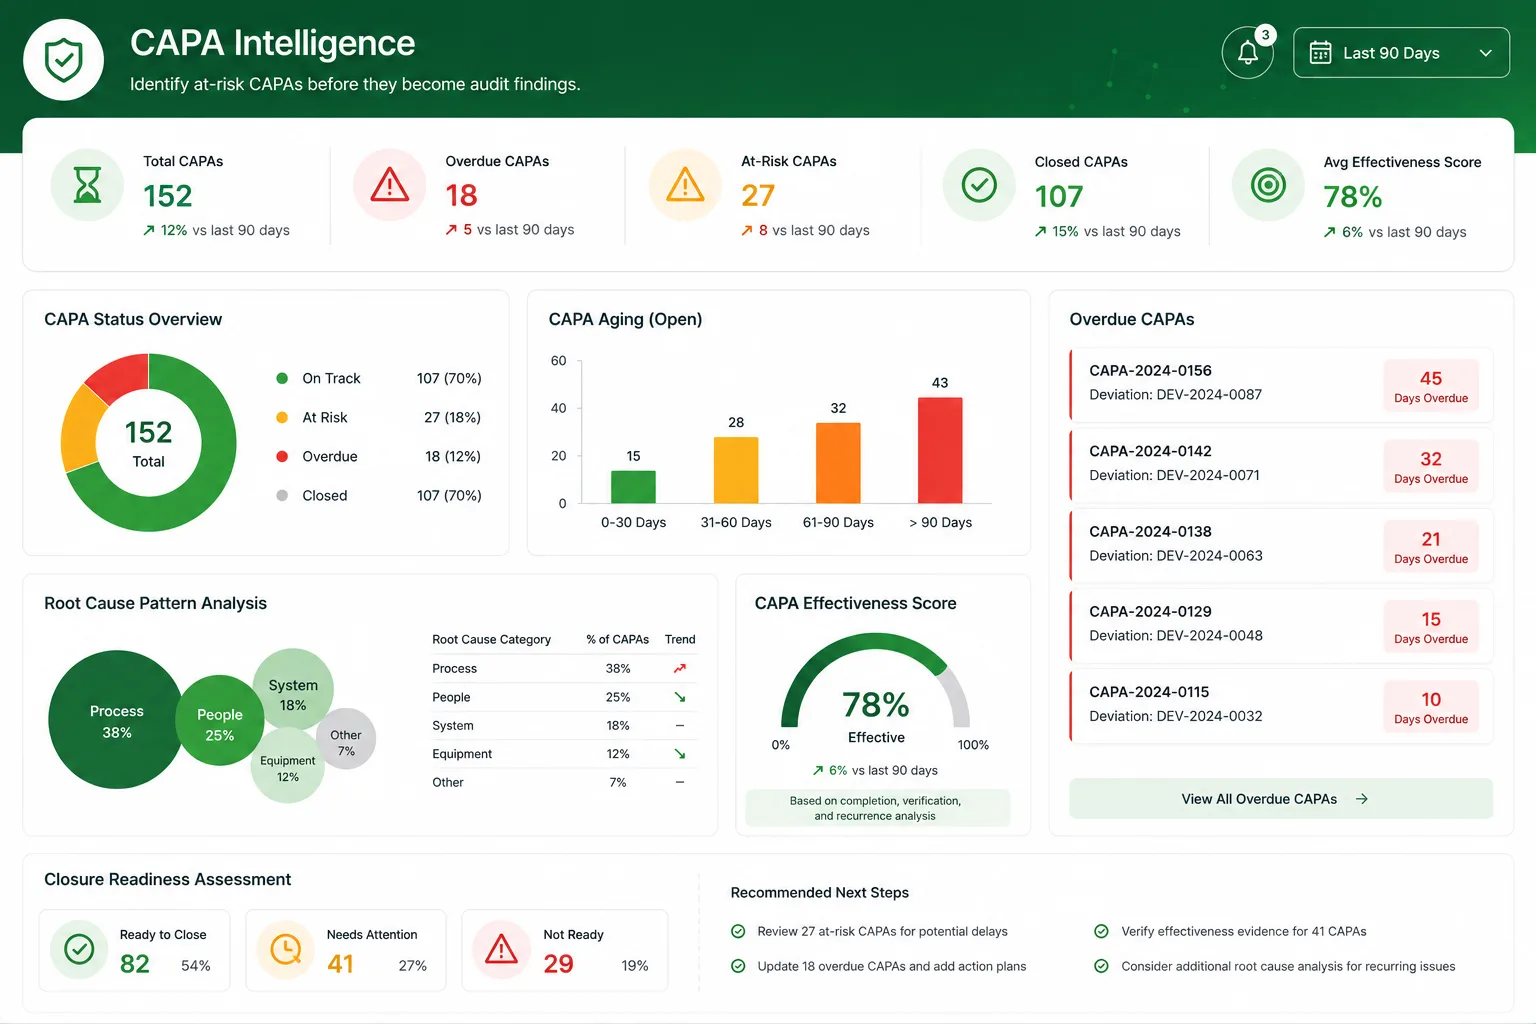Click the Overdue CAPAs warning triangle icon

coord(390,185)
